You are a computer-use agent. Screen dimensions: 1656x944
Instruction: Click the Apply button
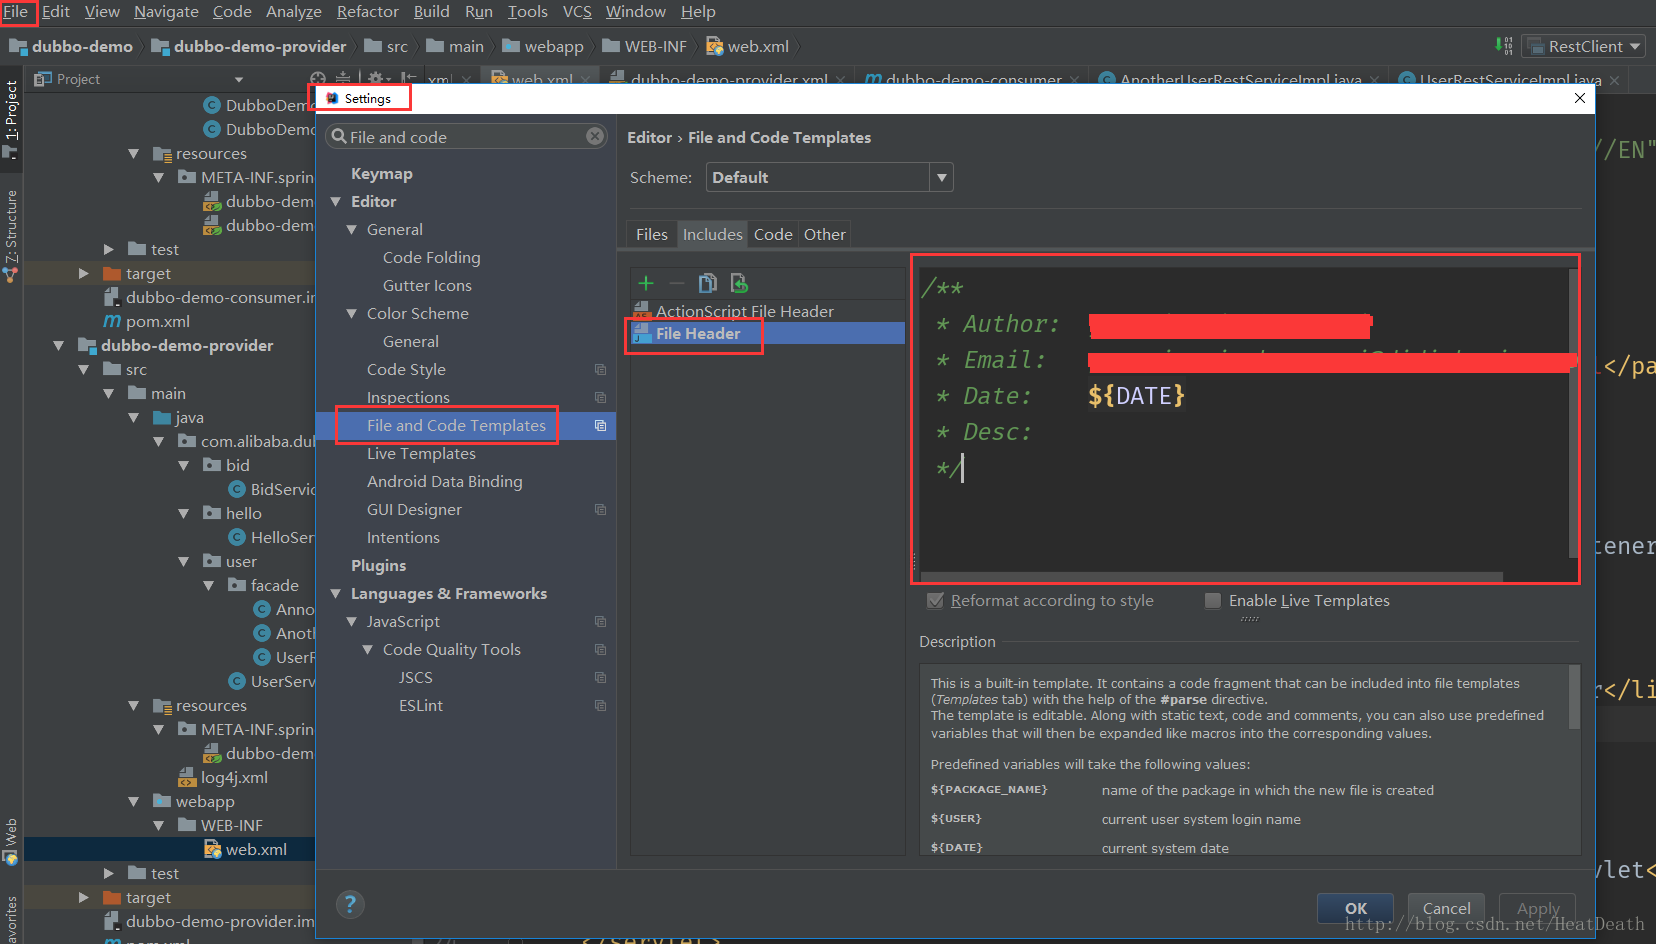(1537, 908)
